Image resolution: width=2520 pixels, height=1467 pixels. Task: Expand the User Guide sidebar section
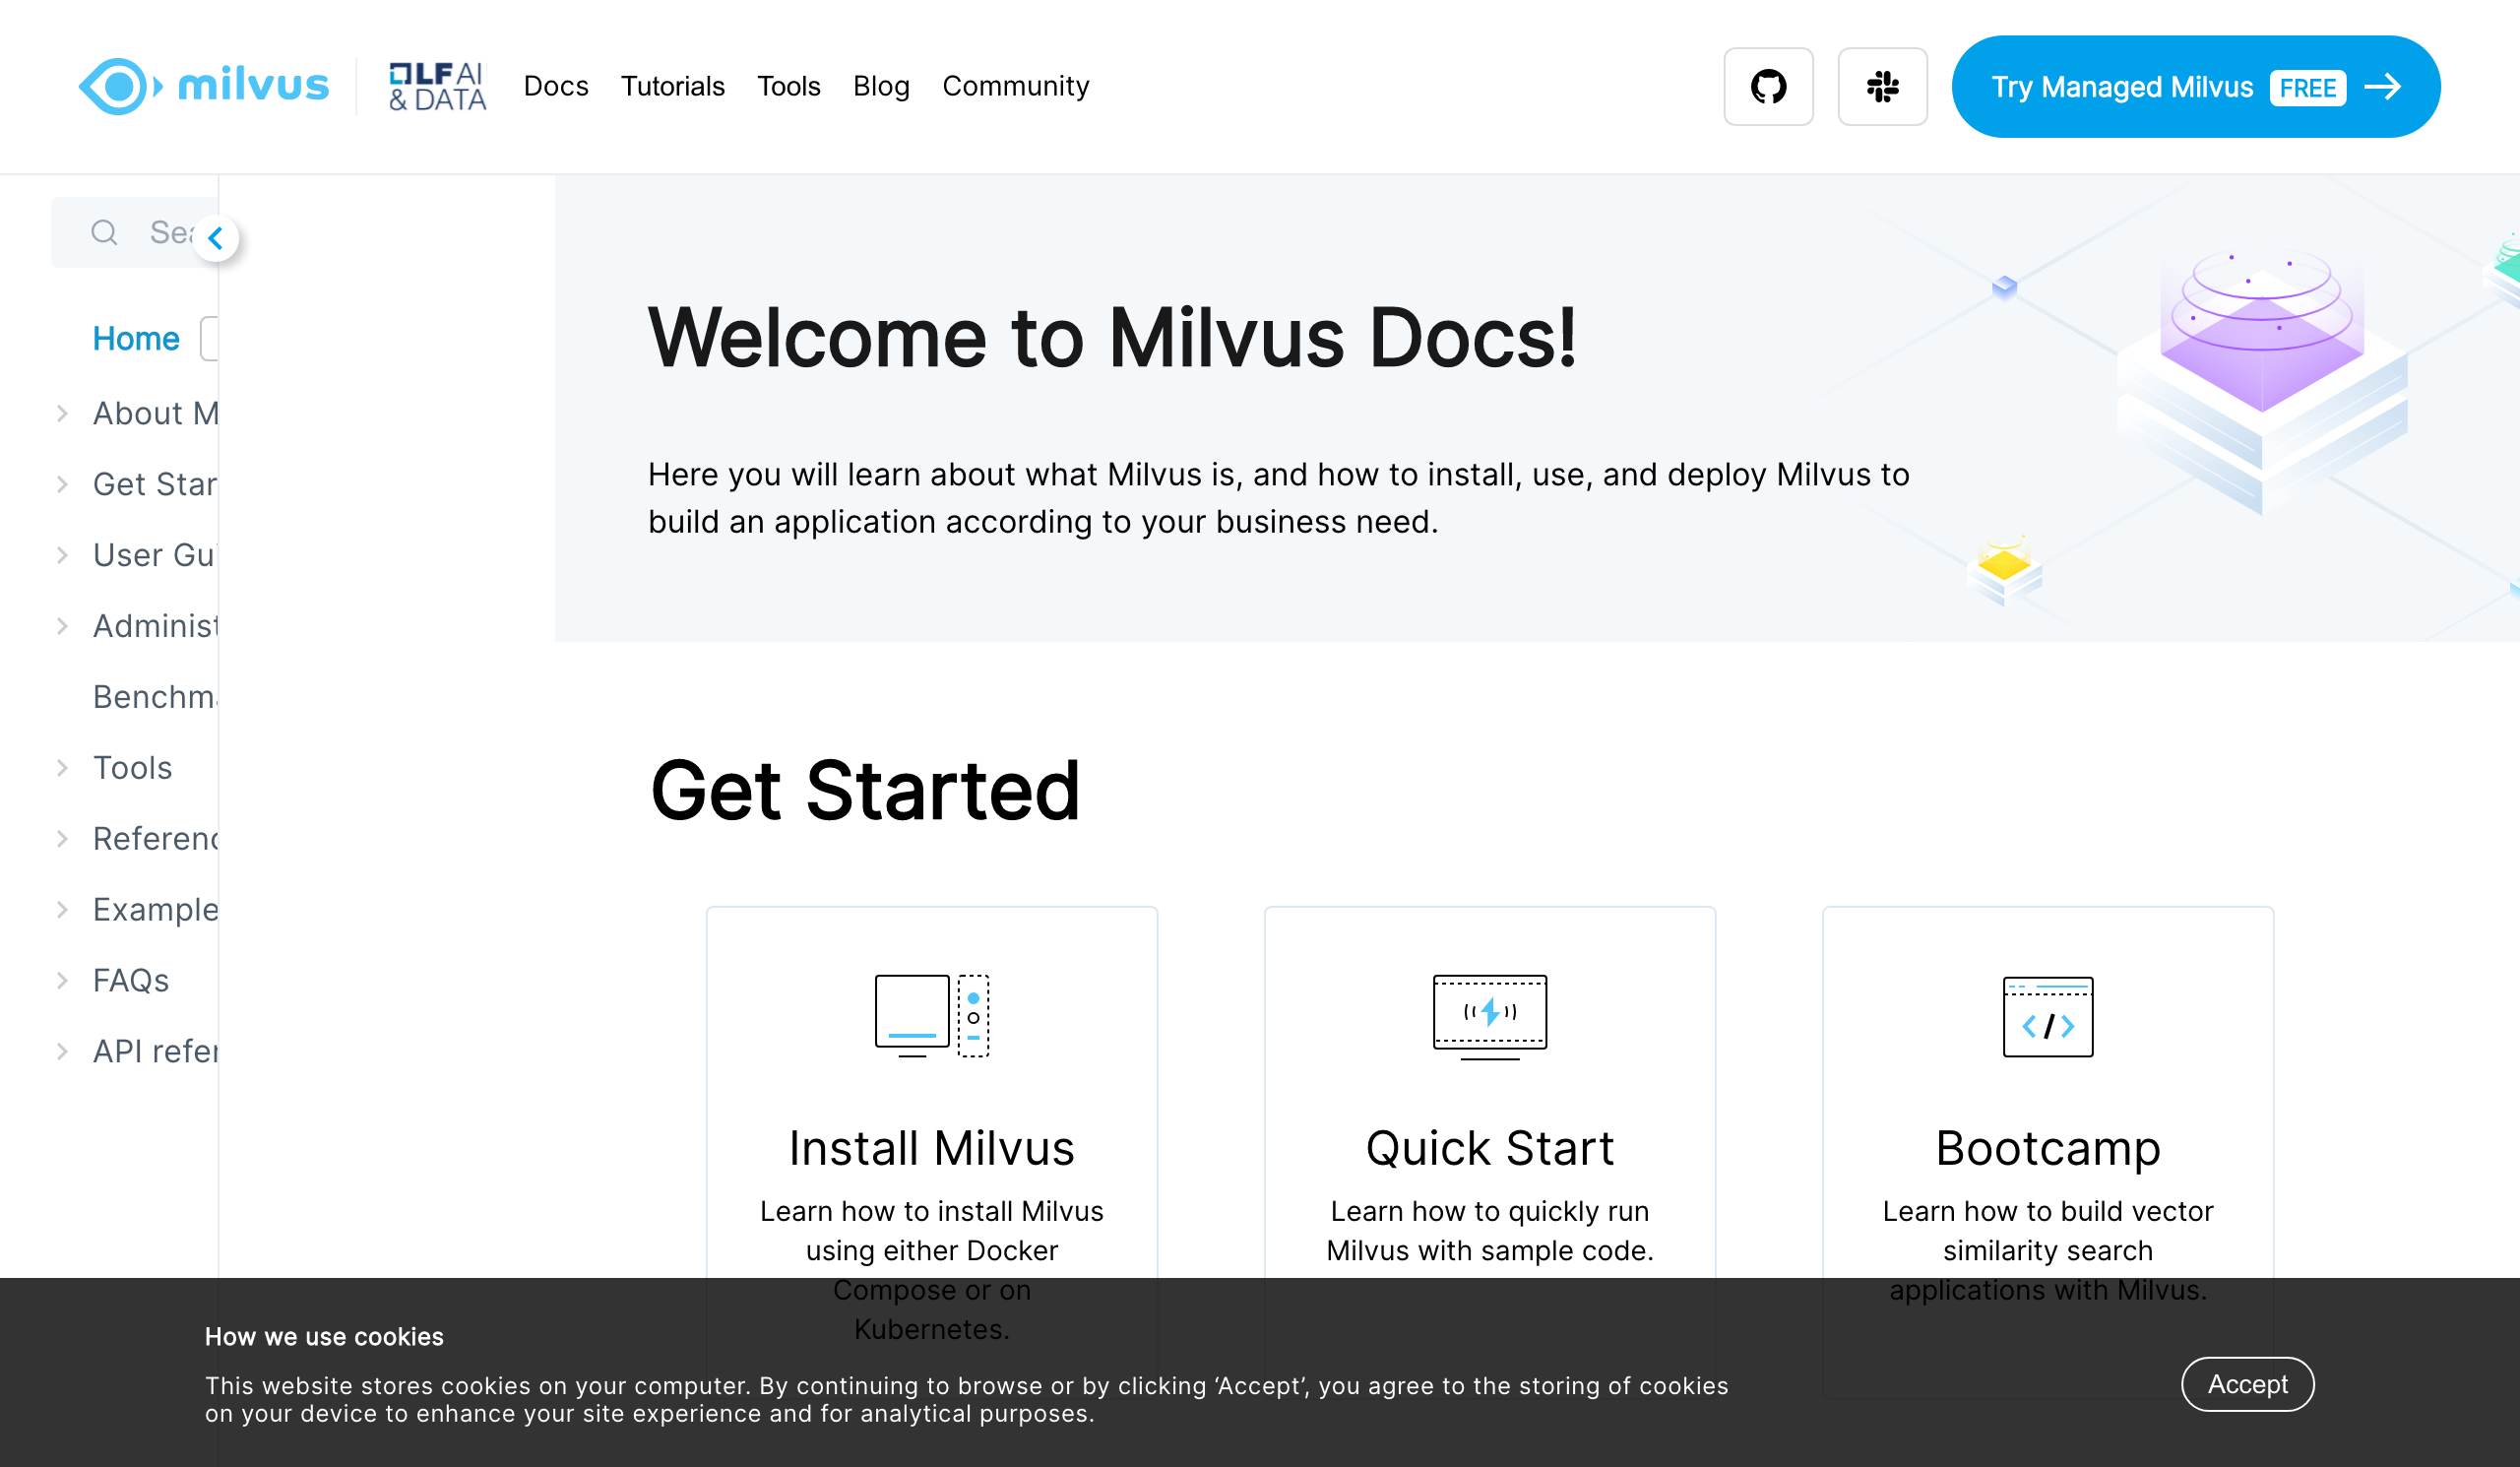click(x=62, y=556)
